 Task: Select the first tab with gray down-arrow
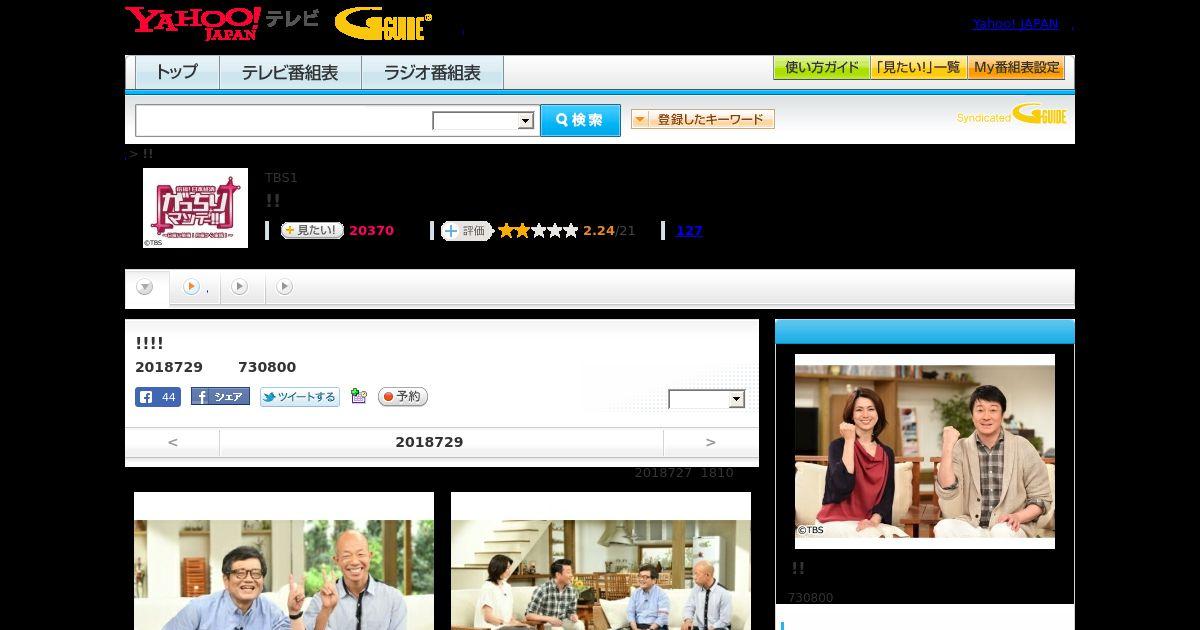(x=146, y=287)
